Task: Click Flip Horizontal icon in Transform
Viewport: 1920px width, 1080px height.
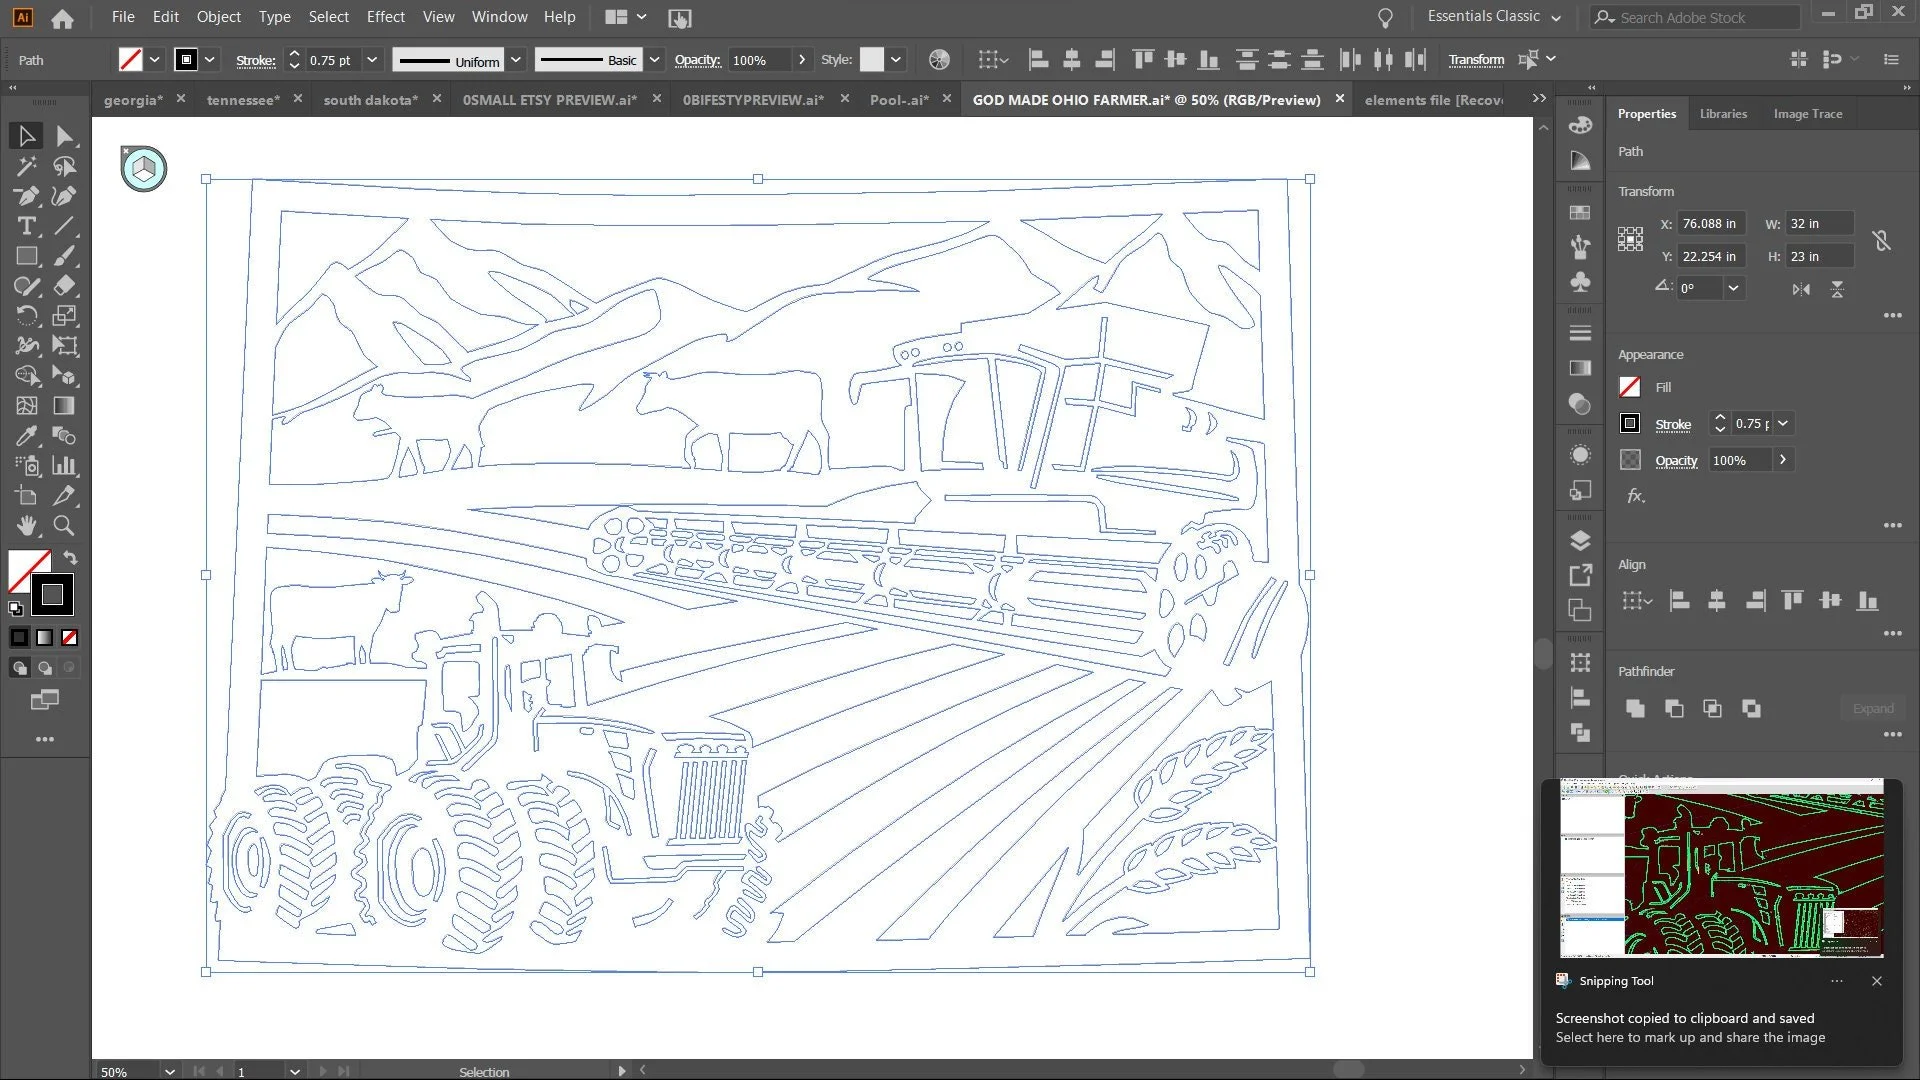Action: [x=1801, y=289]
